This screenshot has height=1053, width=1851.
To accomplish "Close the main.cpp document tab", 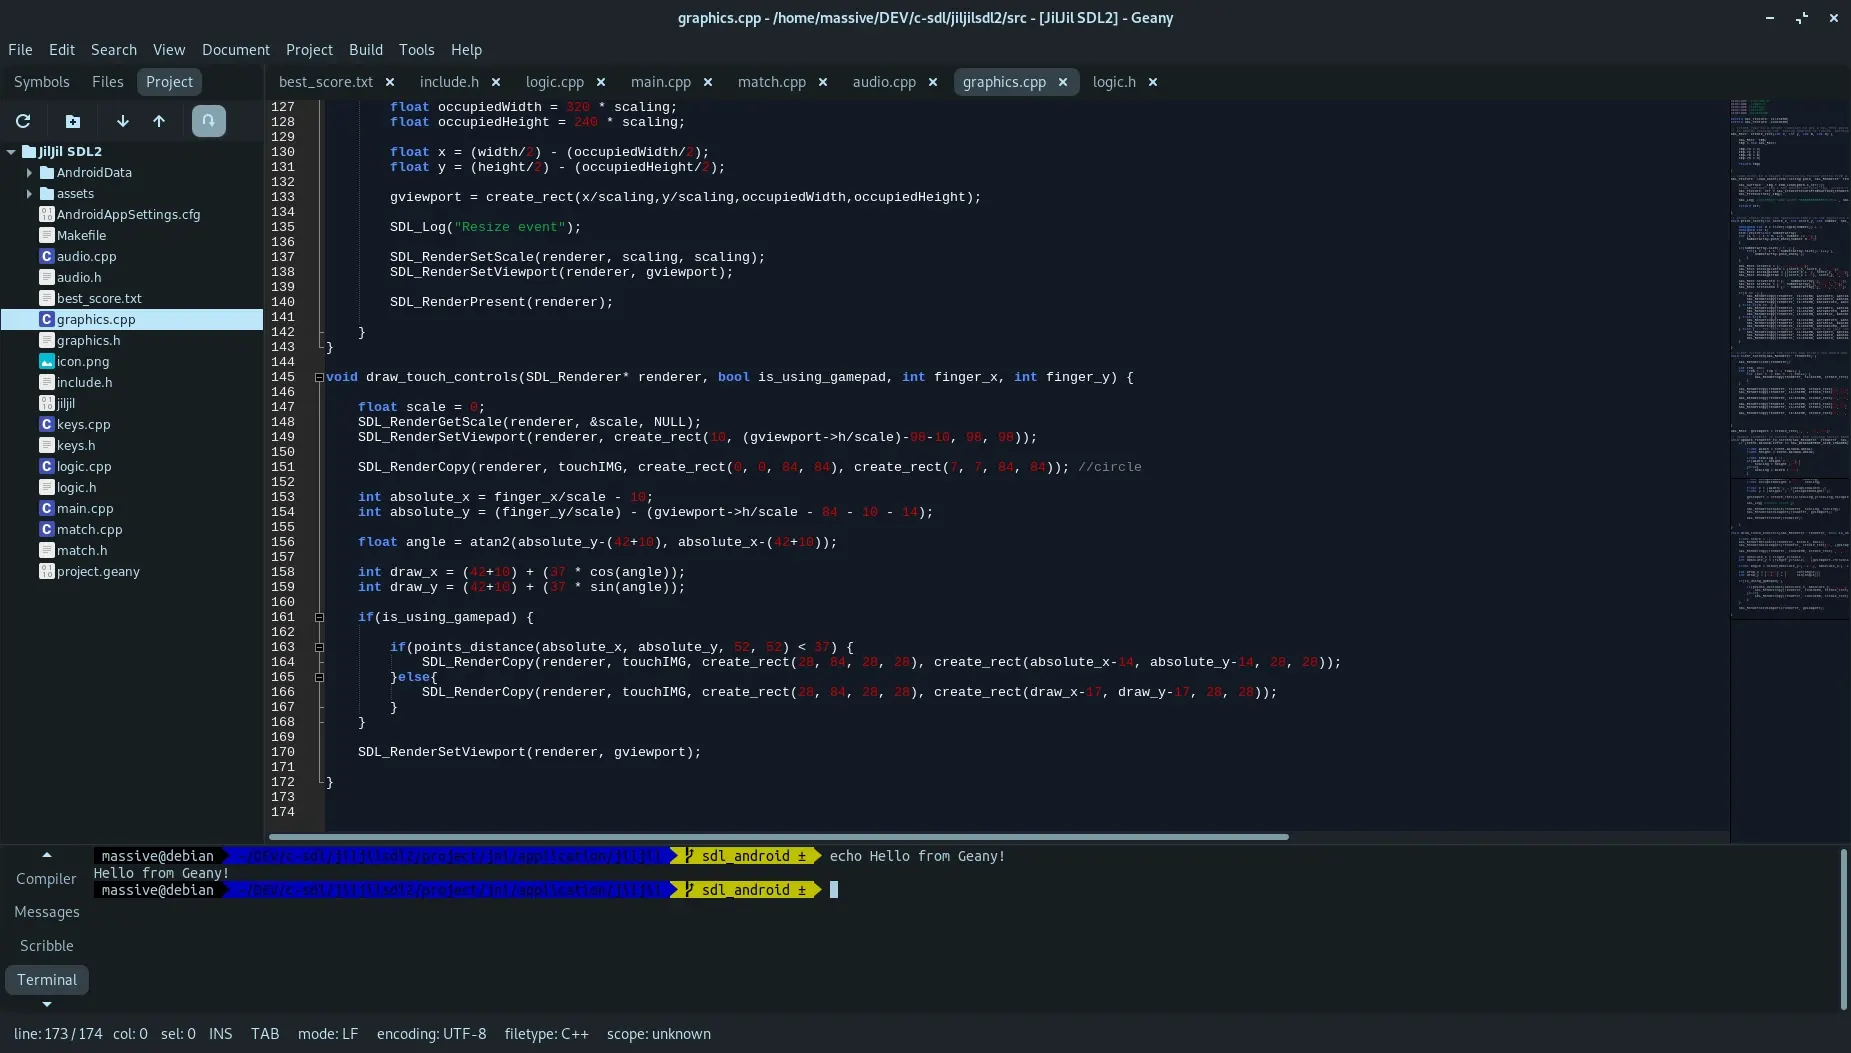I will [708, 82].
